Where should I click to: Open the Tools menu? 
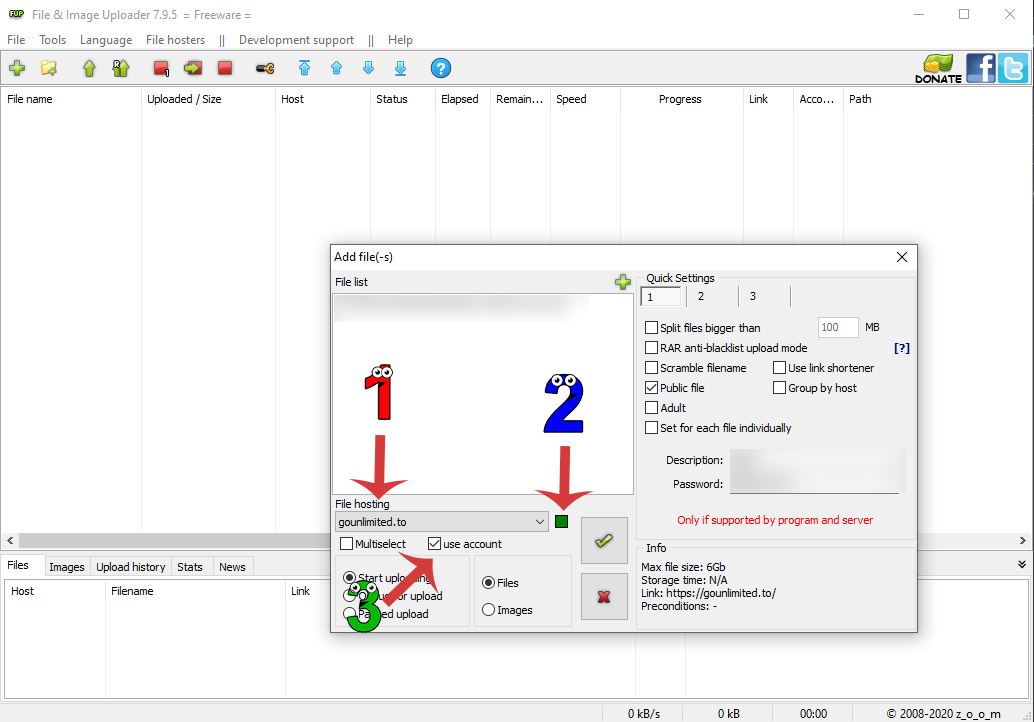point(52,40)
